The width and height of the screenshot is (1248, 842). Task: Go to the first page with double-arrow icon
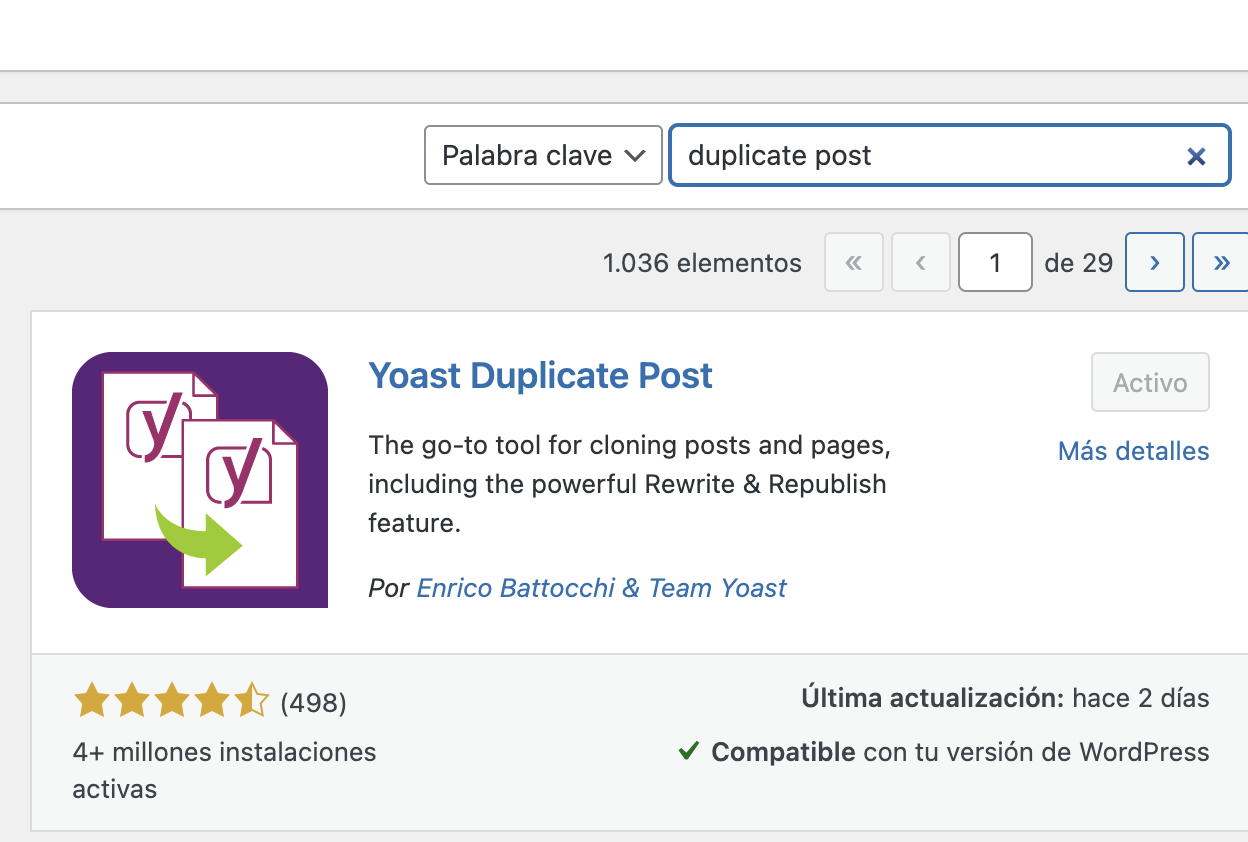pyautogui.click(x=853, y=262)
